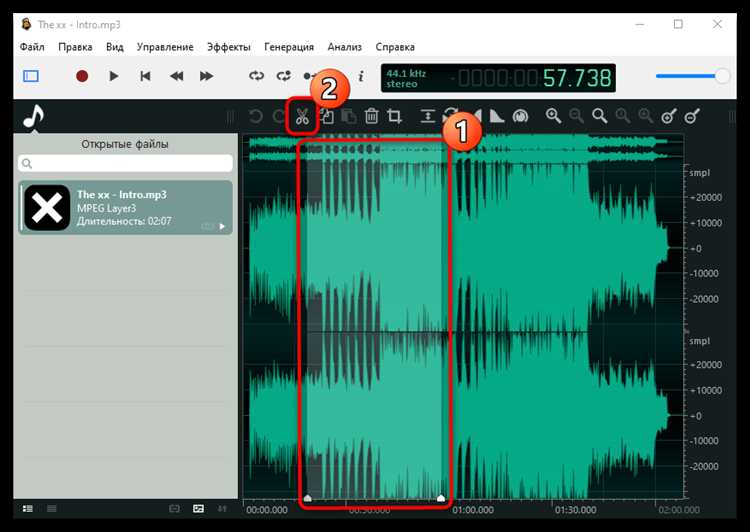750x532 pixels.
Task: Click the rewind button
Action: coord(176,76)
